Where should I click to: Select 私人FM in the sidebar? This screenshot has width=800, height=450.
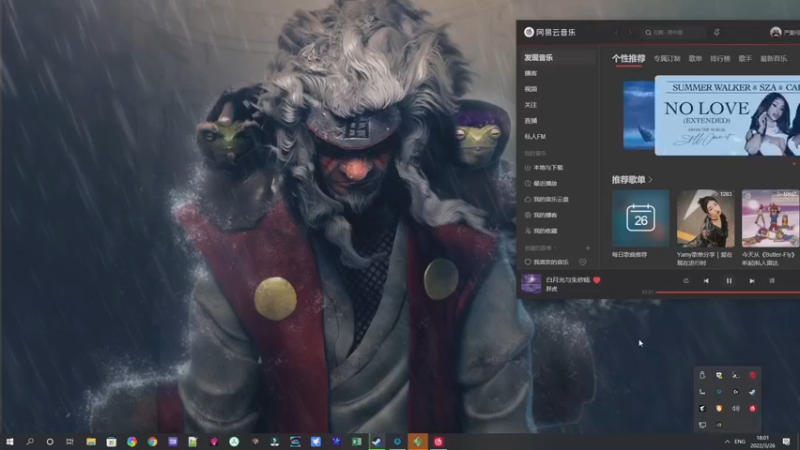click(x=535, y=137)
